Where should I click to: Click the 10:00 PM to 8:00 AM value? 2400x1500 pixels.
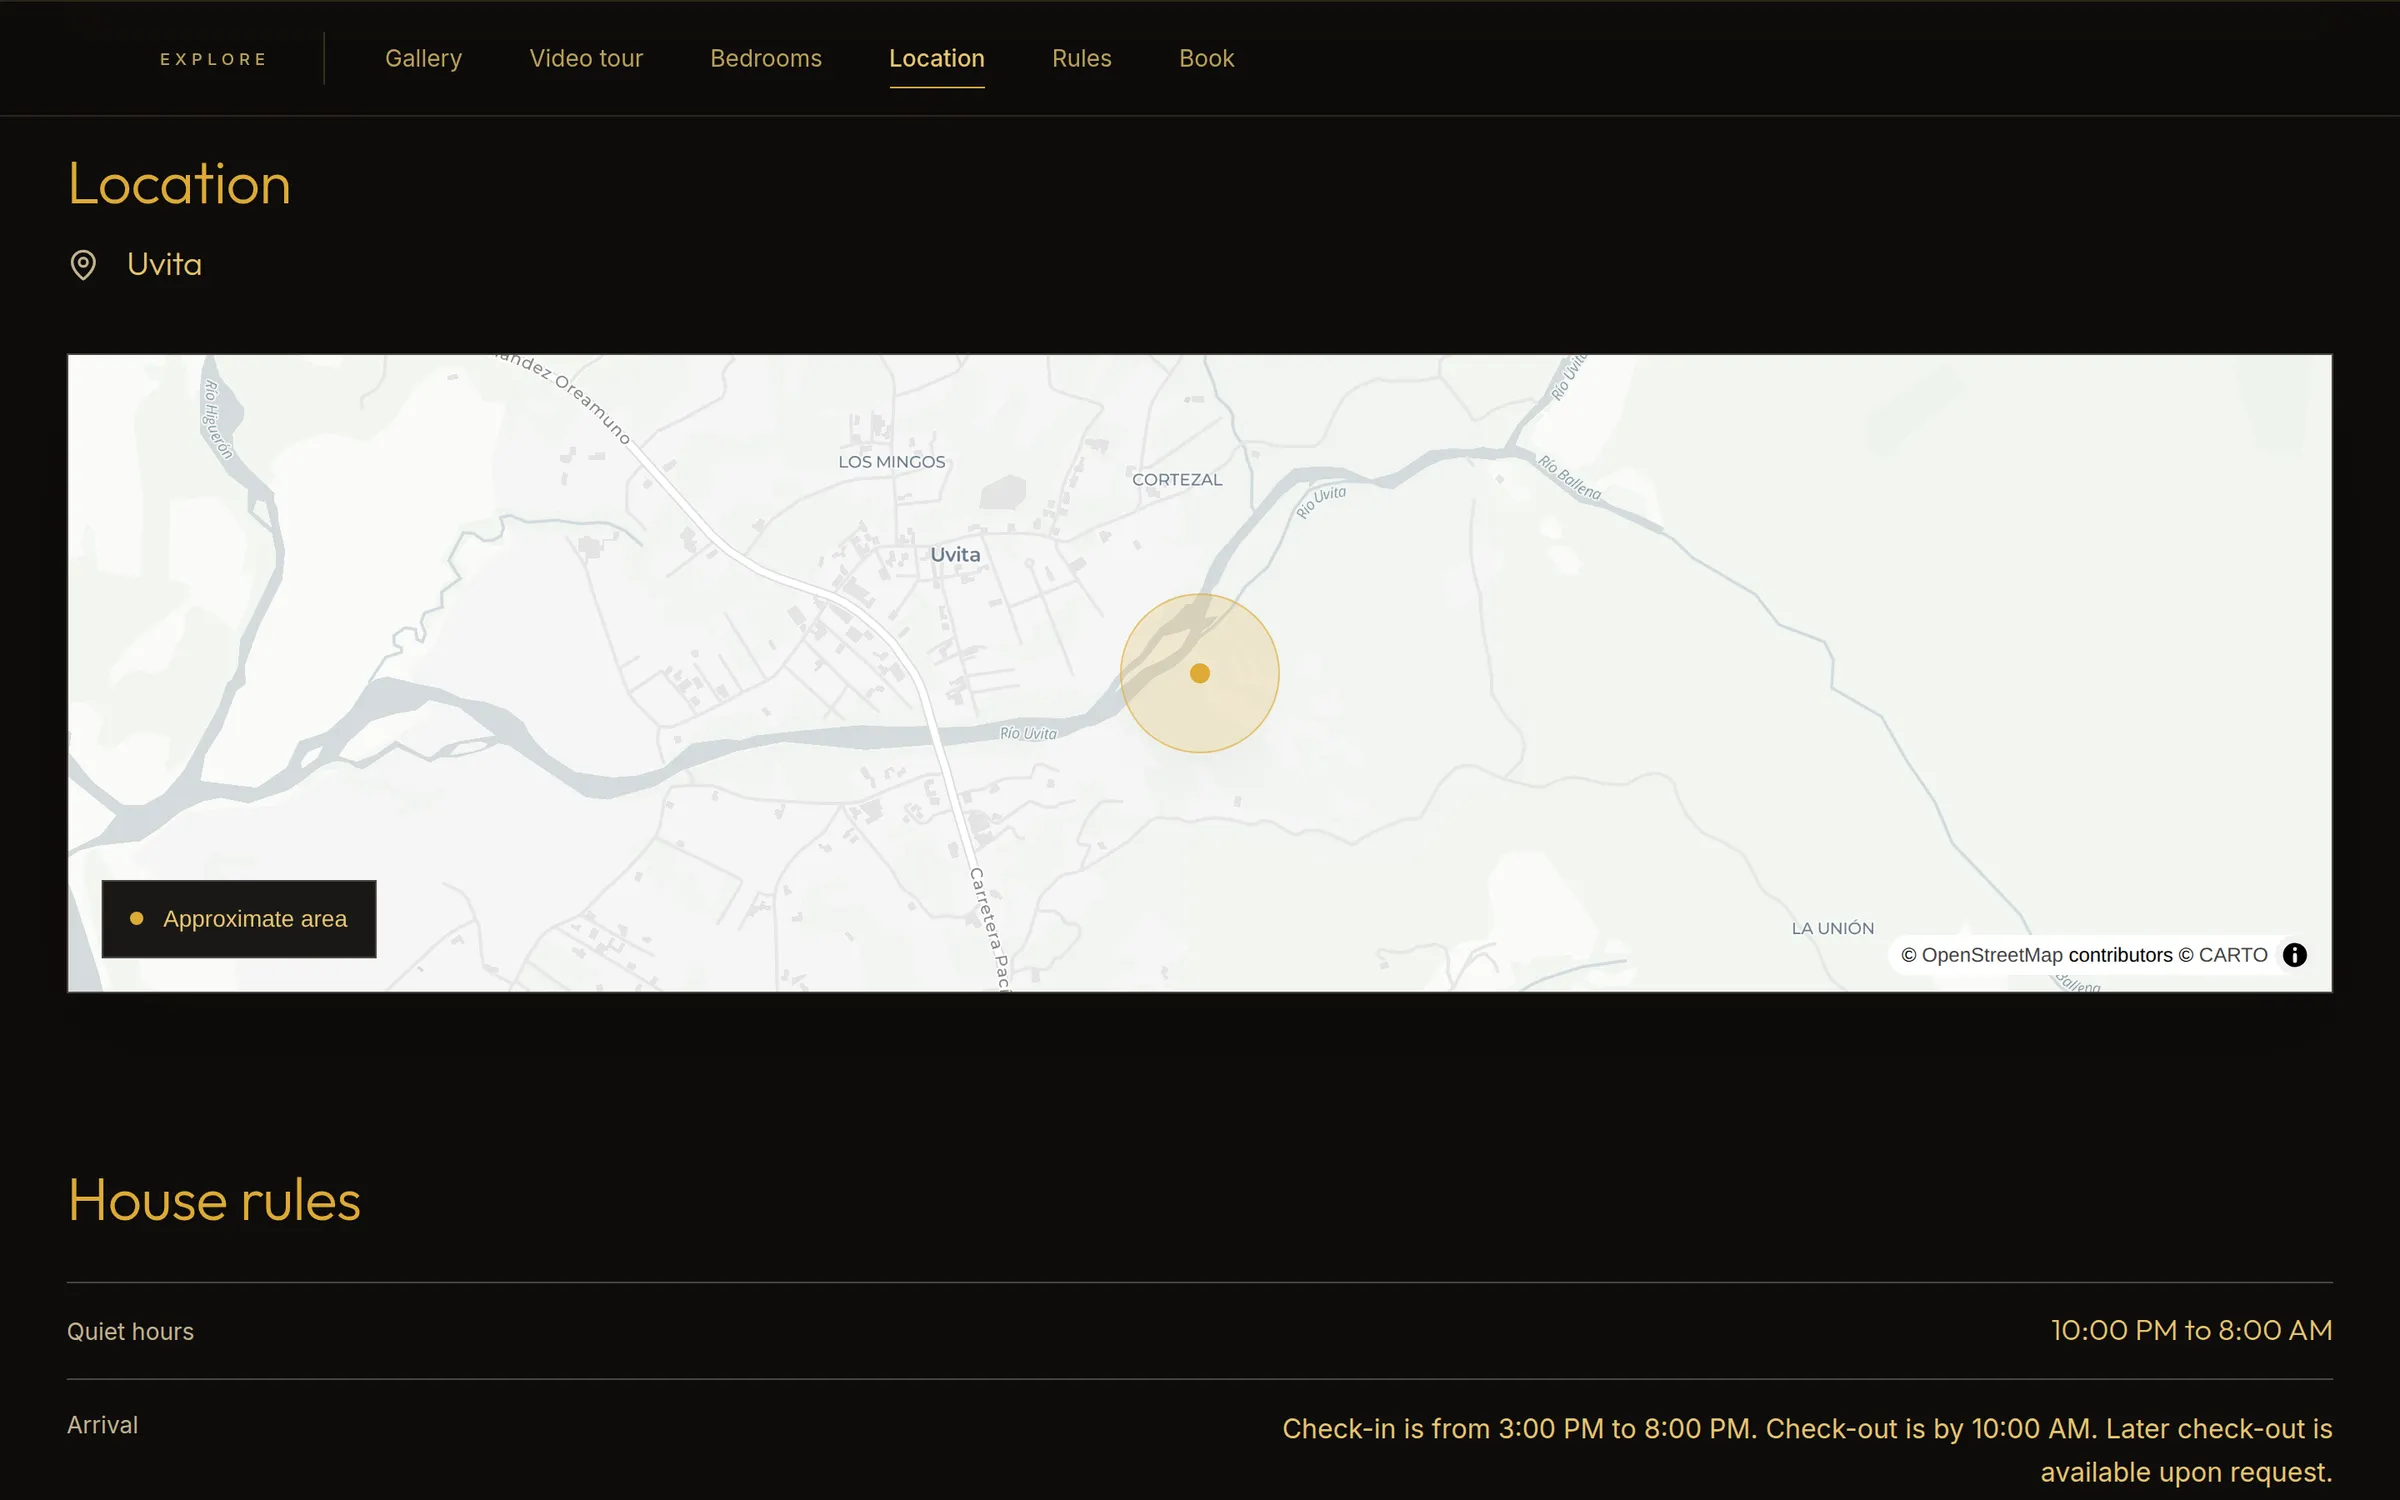click(x=2192, y=1330)
